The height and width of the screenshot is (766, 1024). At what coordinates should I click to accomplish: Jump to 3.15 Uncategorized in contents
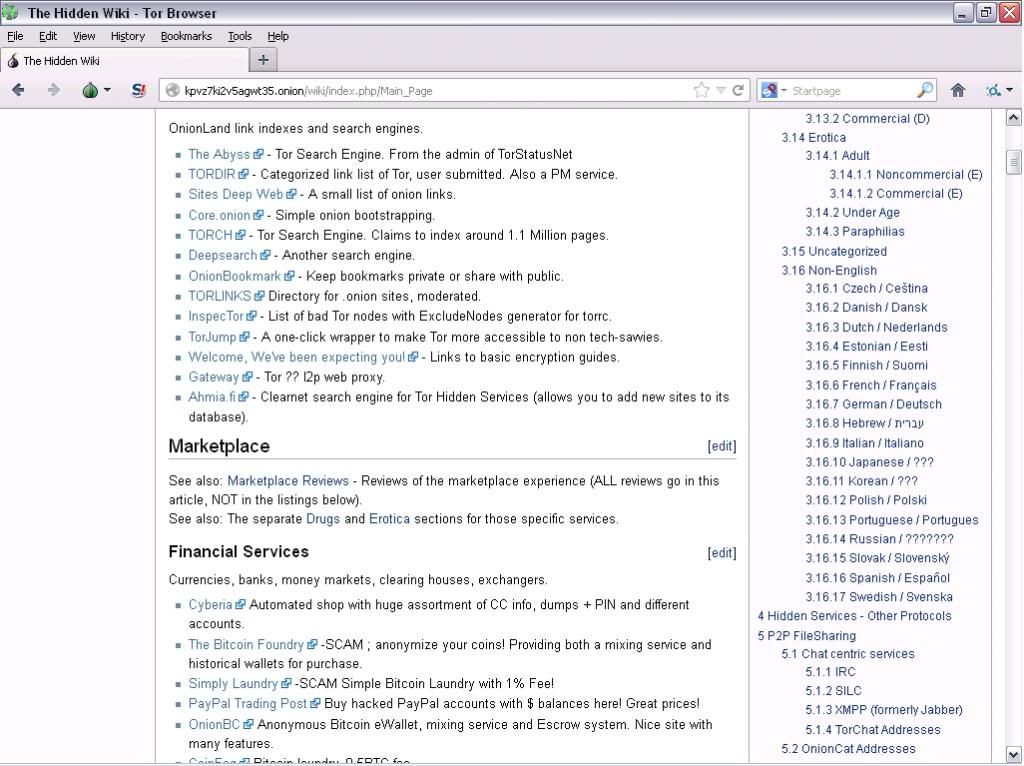pos(834,251)
